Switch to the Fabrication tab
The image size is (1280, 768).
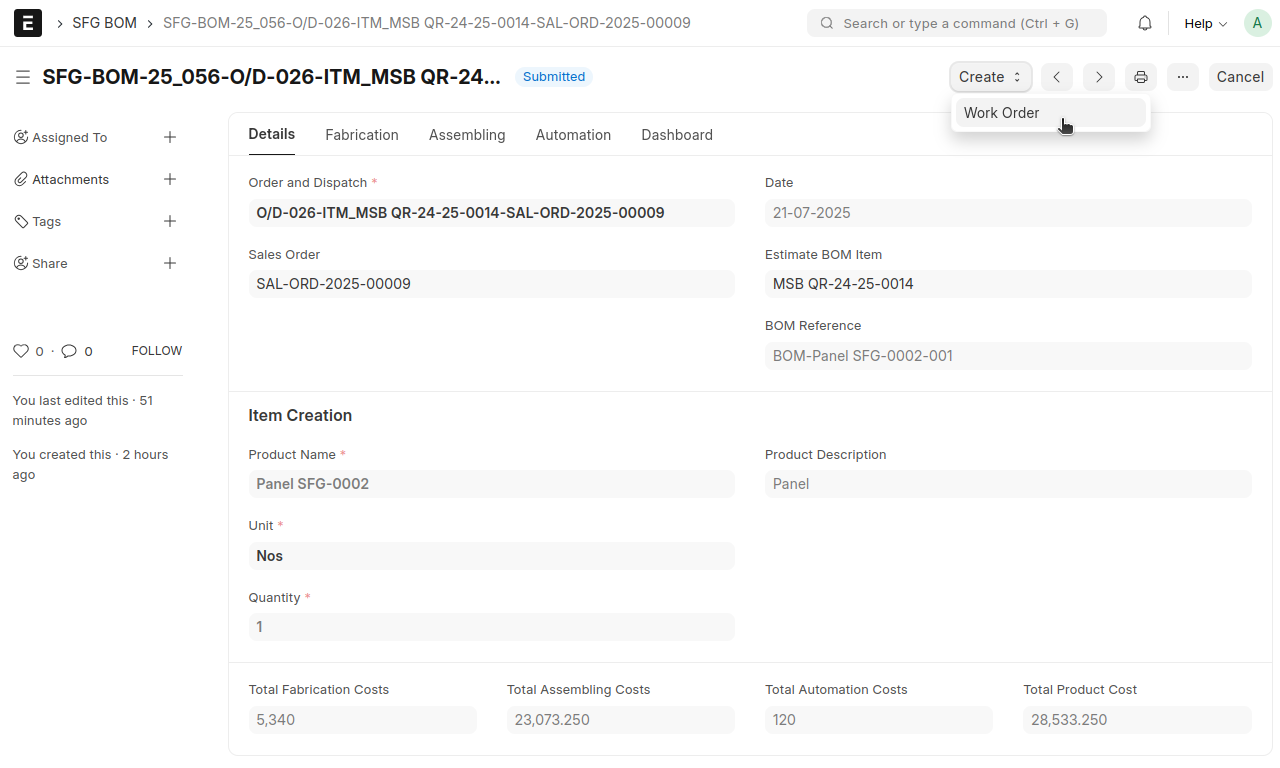(362, 135)
